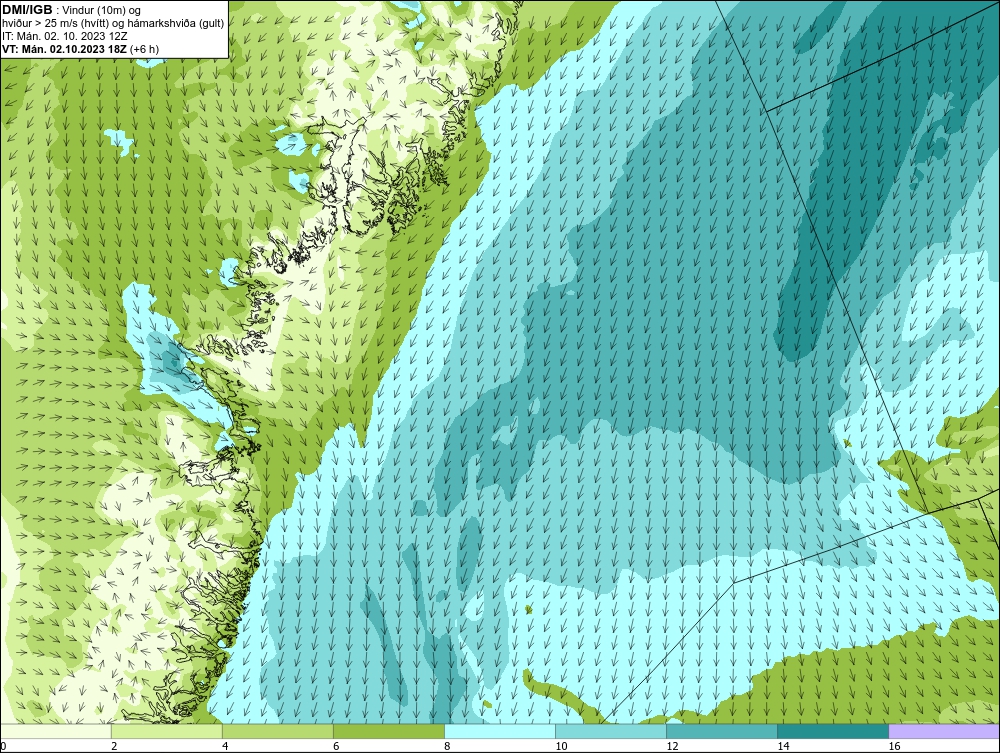Click the legend label 14
Image resolution: width=1000 pixels, height=753 pixels.
pyautogui.click(x=783, y=746)
